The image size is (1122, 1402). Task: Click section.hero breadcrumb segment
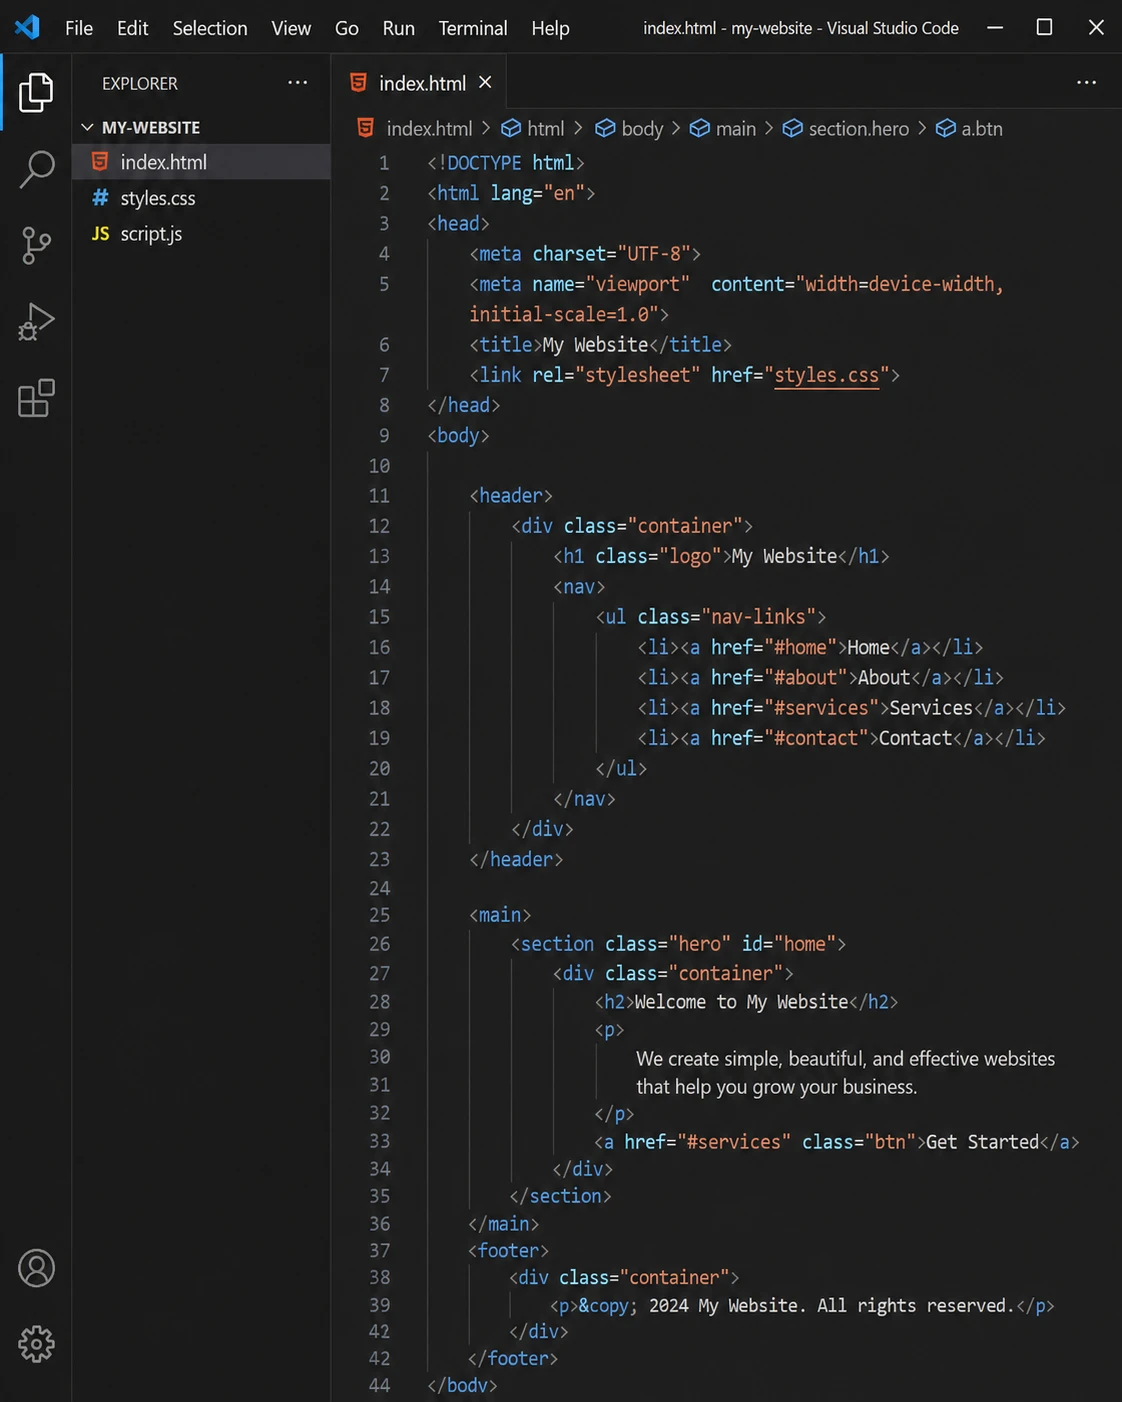859,128
